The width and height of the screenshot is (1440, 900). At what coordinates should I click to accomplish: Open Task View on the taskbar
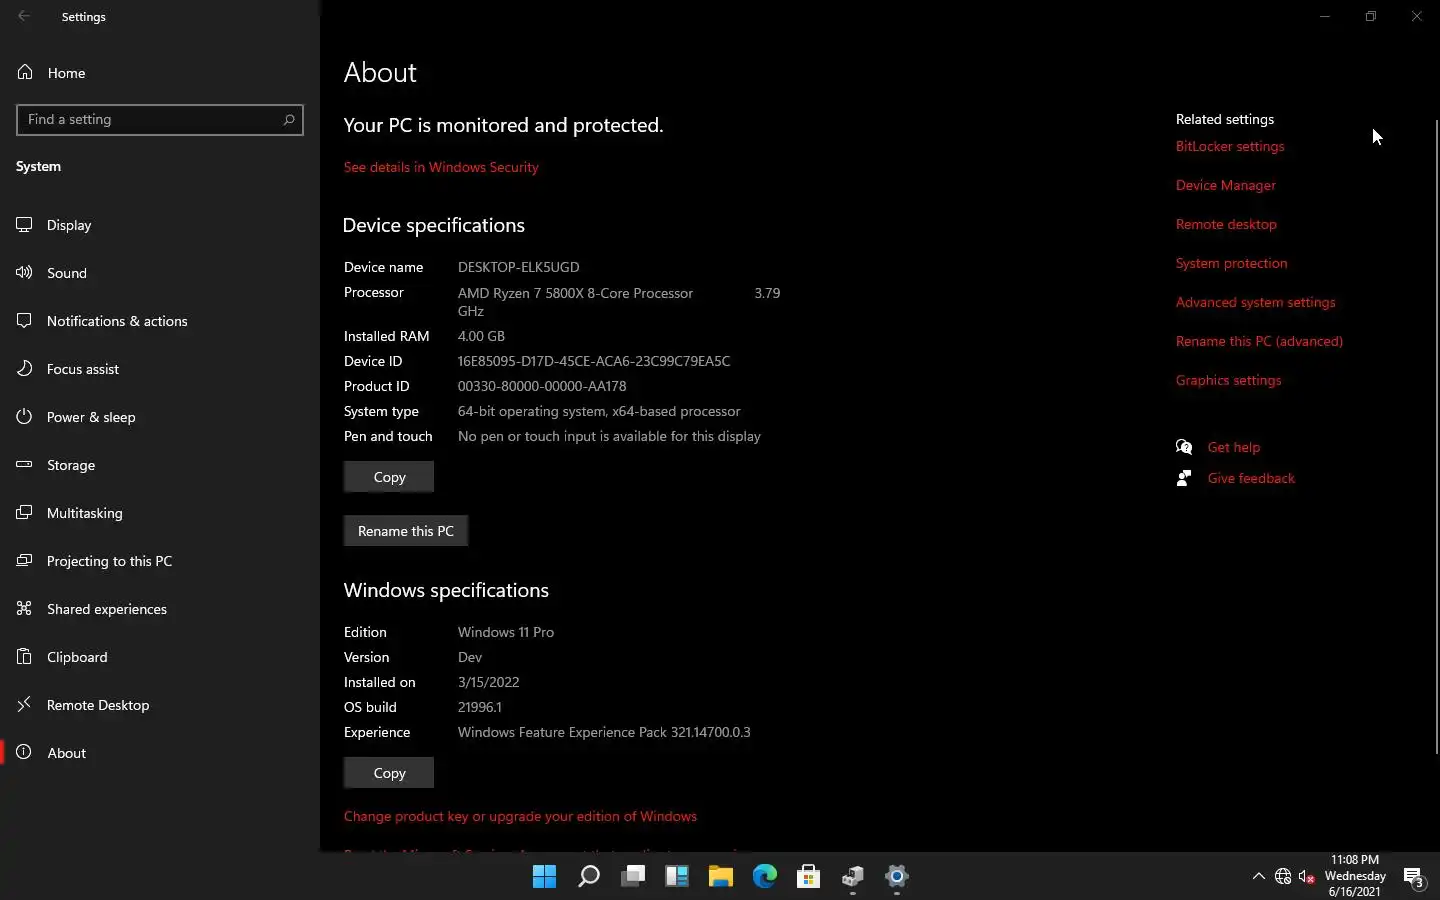click(633, 877)
